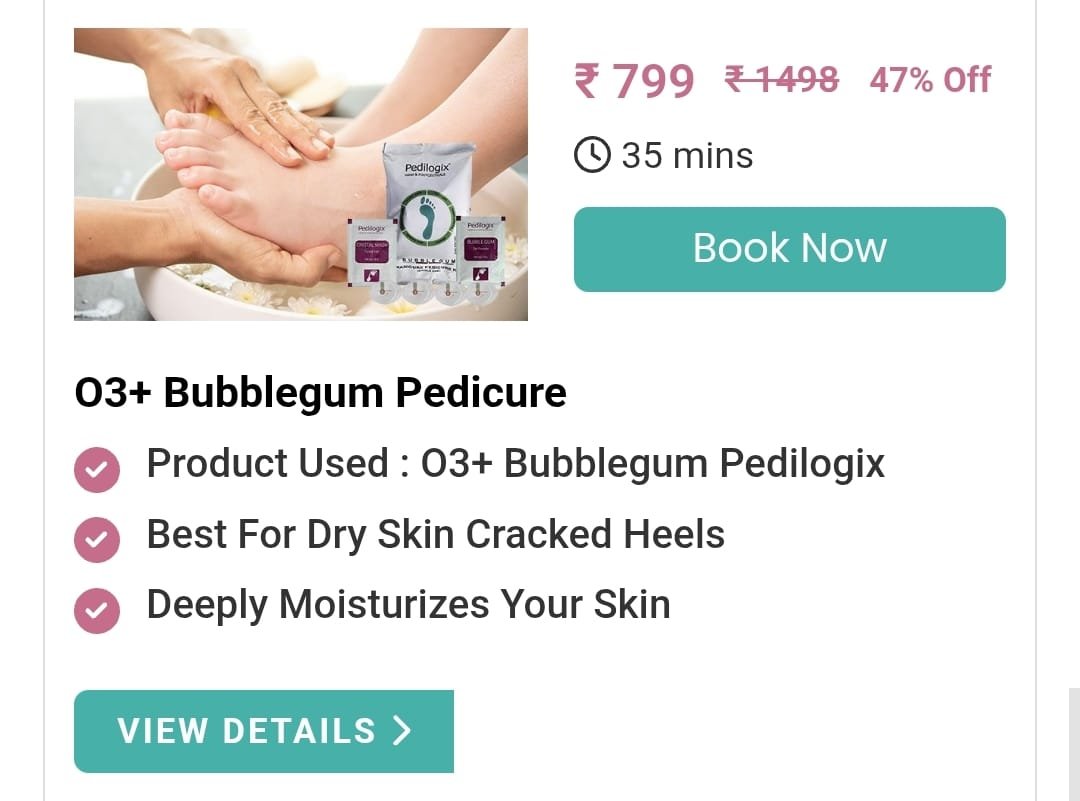This screenshot has width=1080, height=801.
Task: Click the Book Now button
Action: [789, 249]
